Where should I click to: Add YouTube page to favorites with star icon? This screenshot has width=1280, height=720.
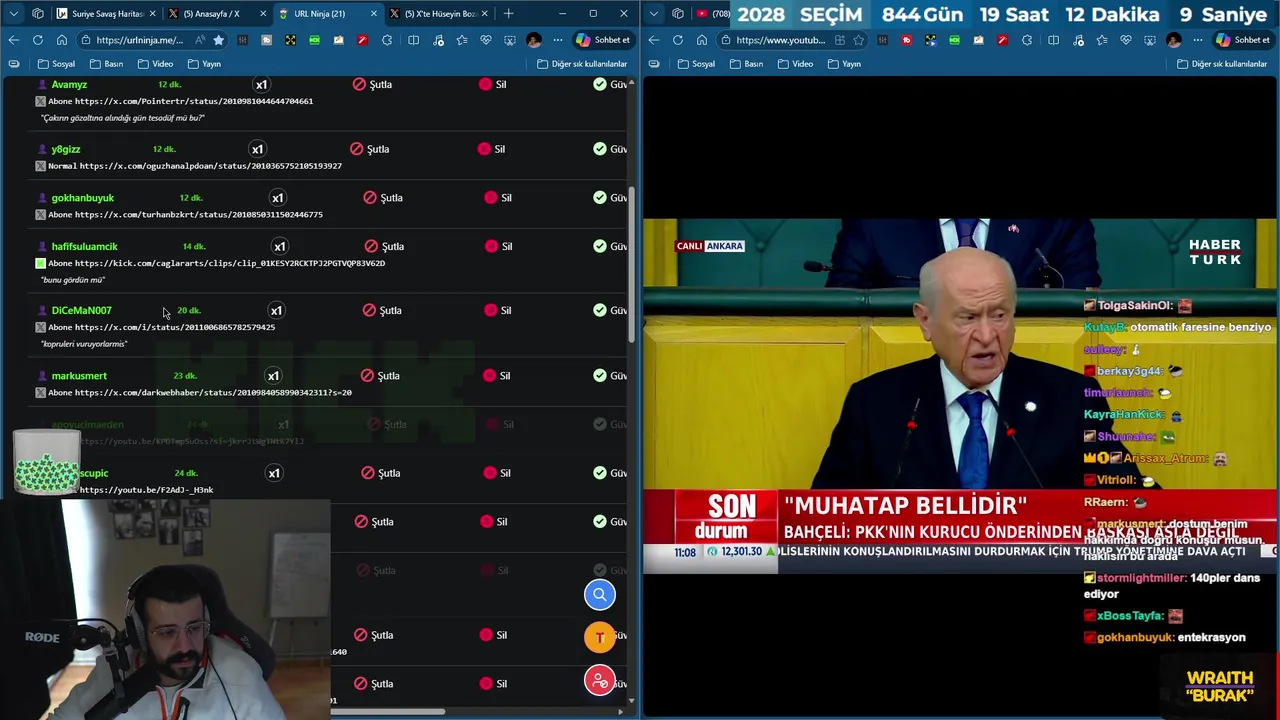pyautogui.click(x=858, y=40)
